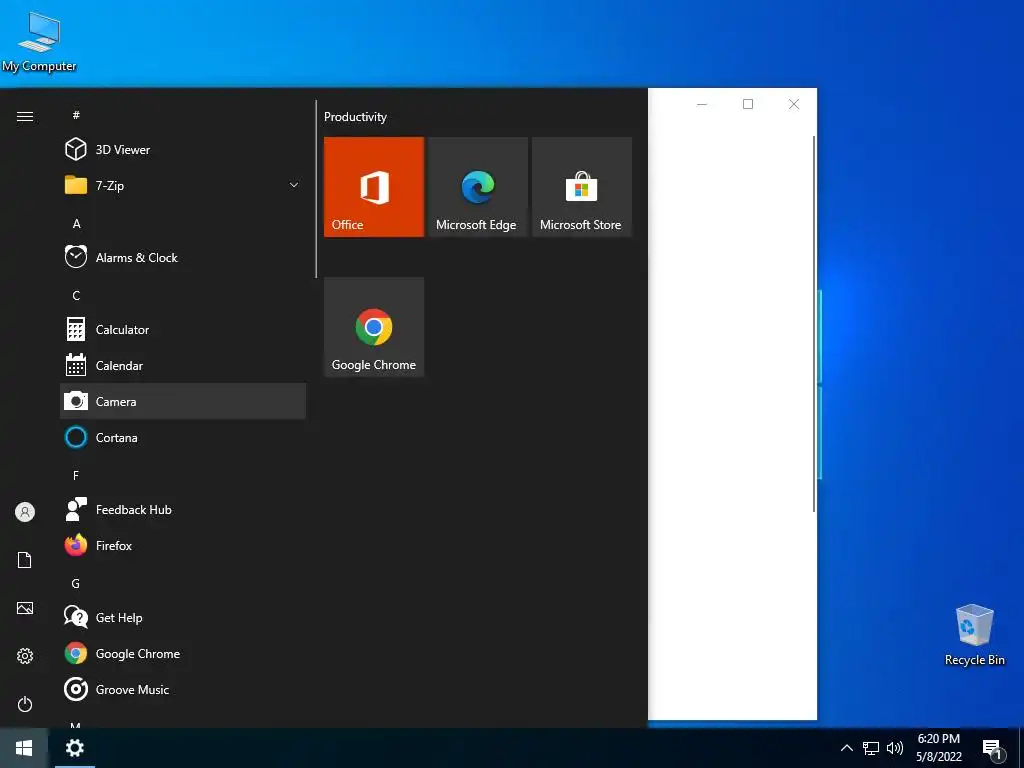Open Groove Music app
Screen dimensions: 1024x768
[183, 690]
